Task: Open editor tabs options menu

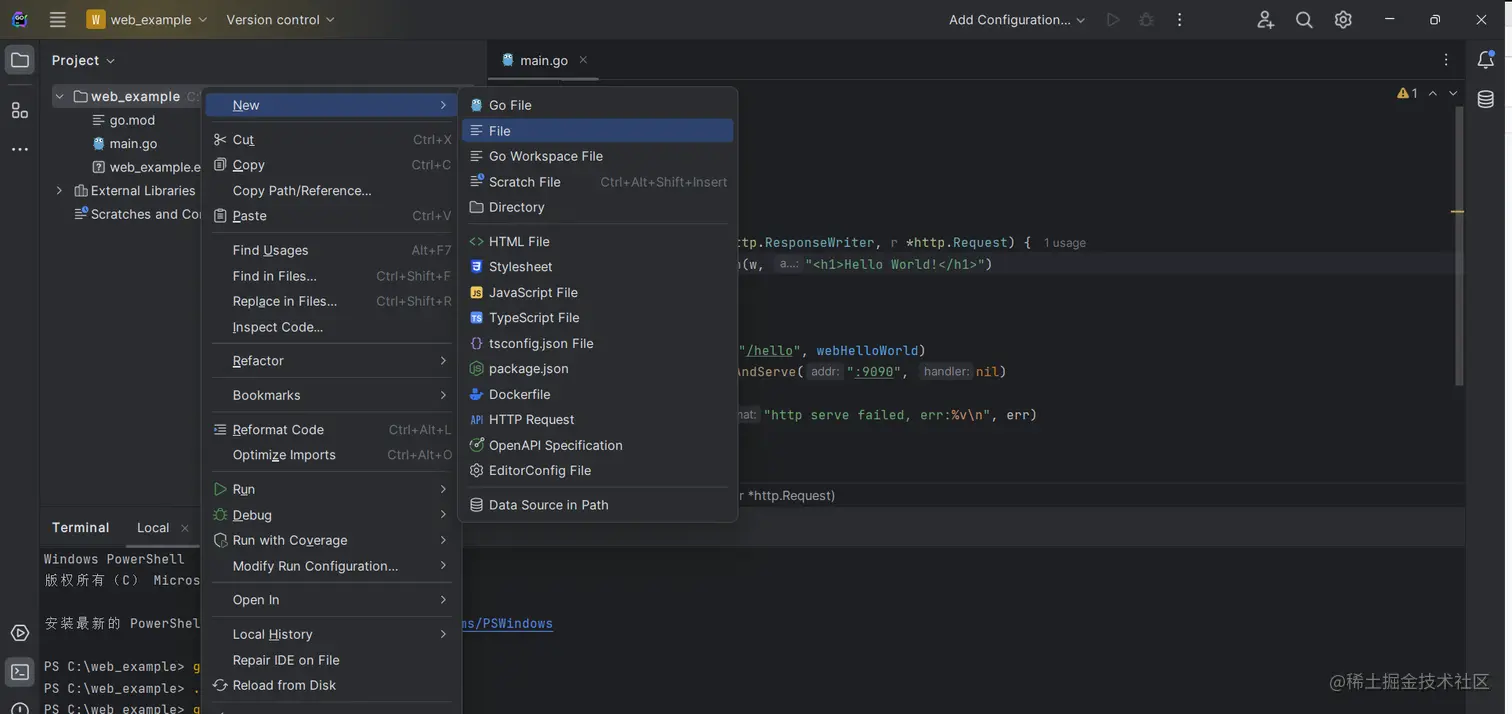Action: [1446, 60]
